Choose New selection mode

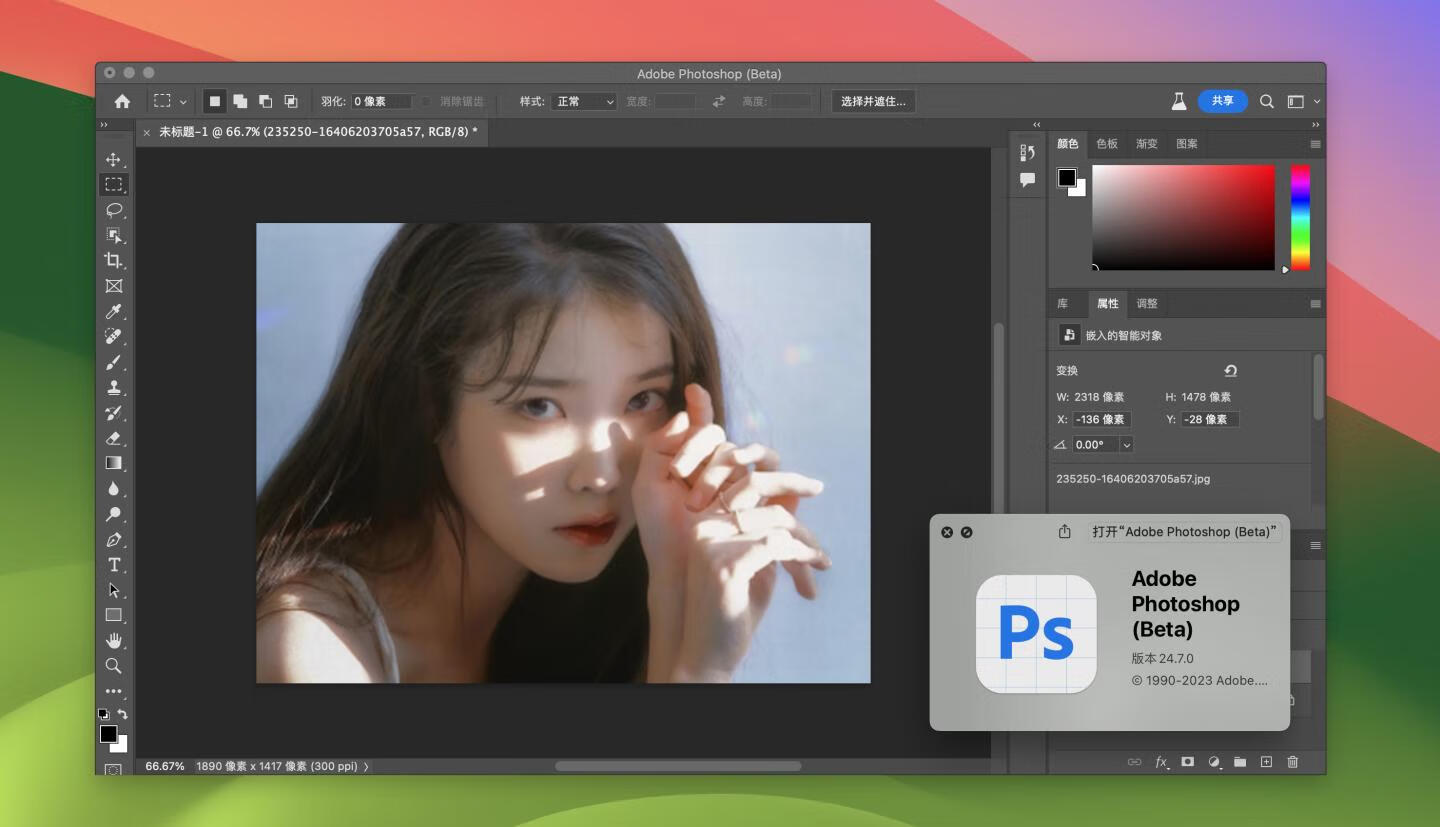pos(214,101)
